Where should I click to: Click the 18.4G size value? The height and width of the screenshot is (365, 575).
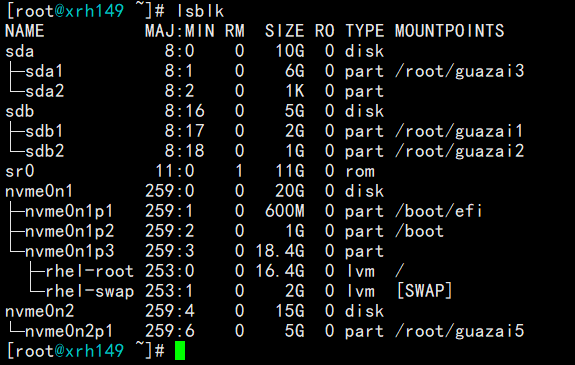(x=280, y=251)
